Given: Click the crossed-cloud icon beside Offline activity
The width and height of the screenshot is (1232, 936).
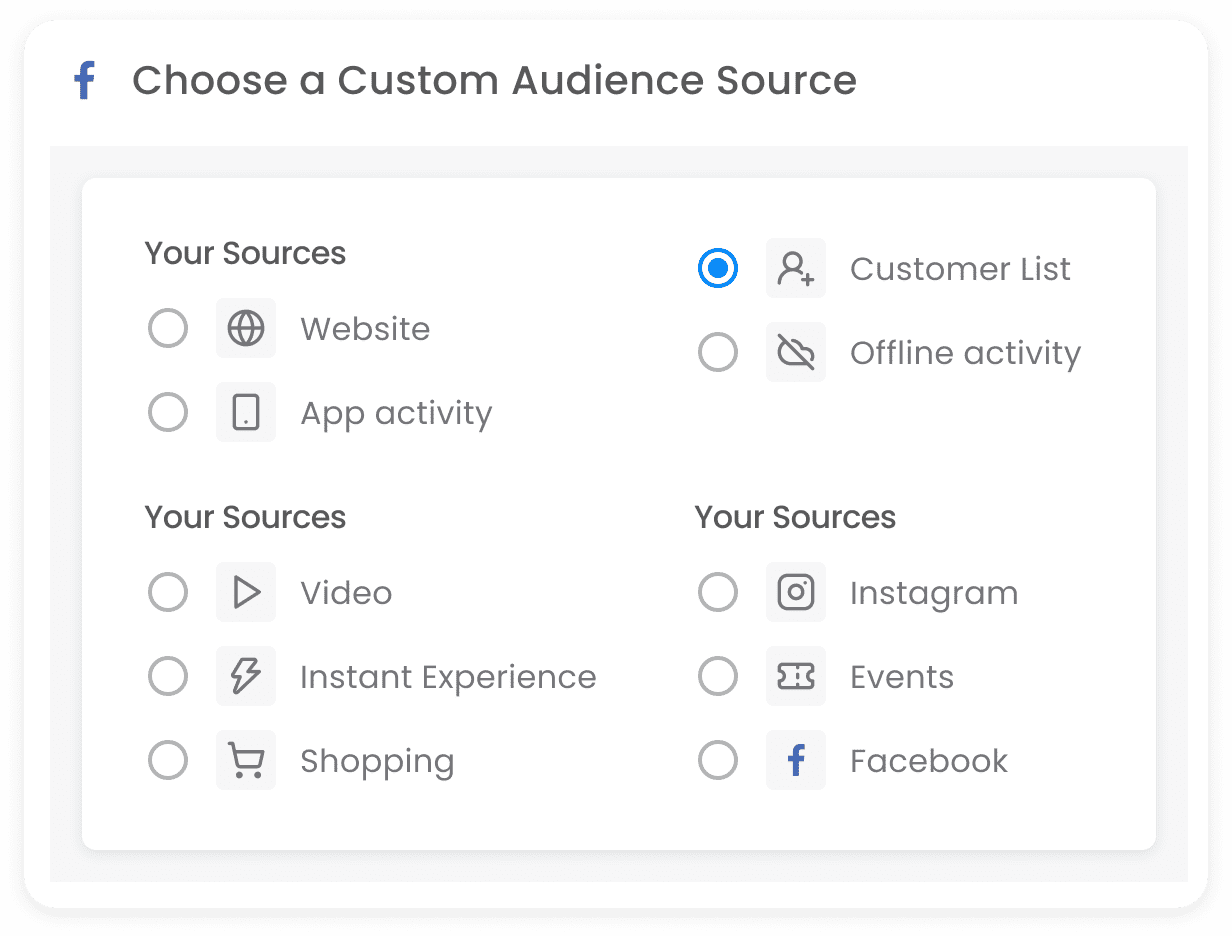Looking at the screenshot, I should click(x=796, y=352).
